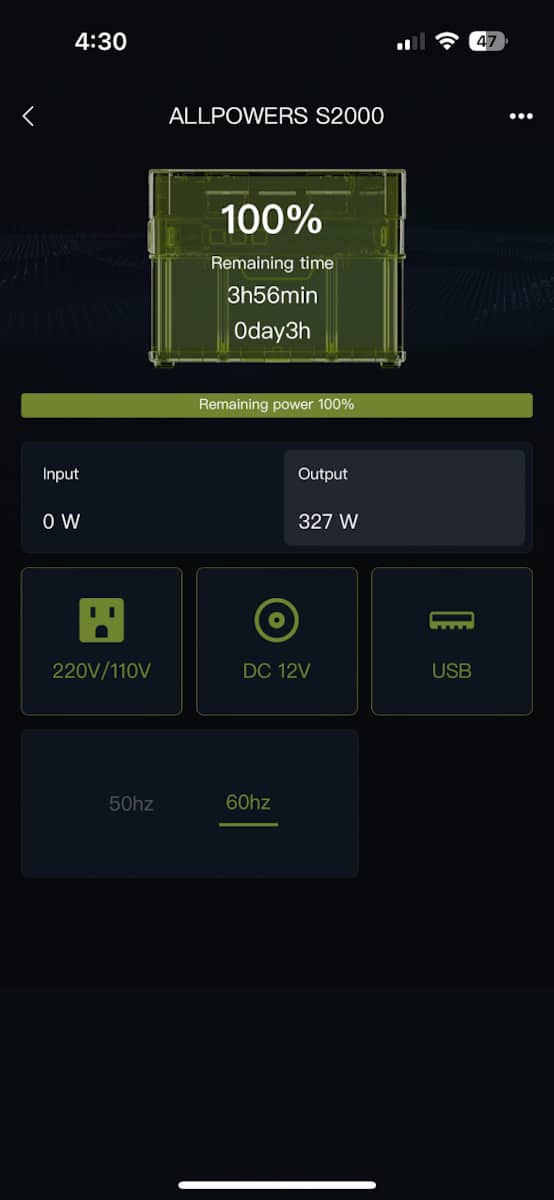Toggle the 220V/110V AC output
The height and width of the screenshot is (1200, 554).
pos(102,641)
